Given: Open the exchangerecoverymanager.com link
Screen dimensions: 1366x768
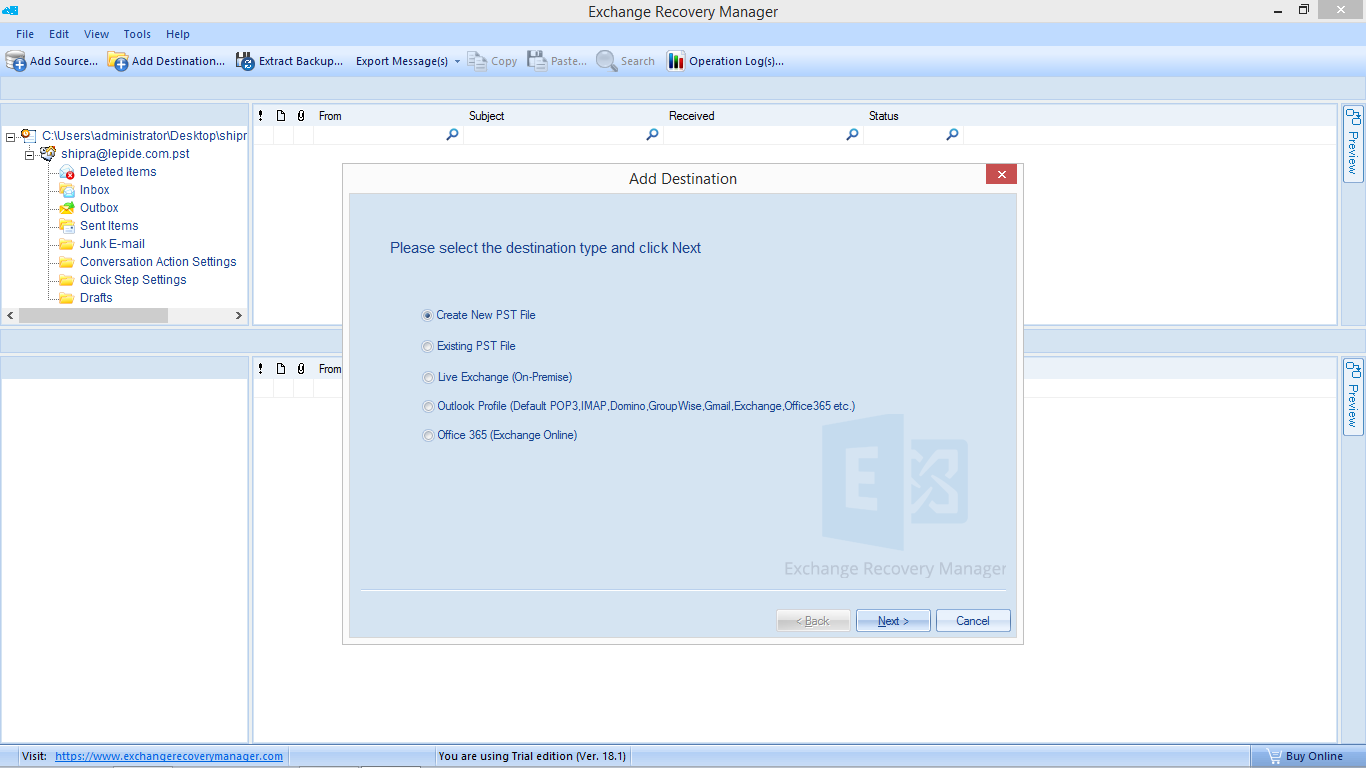Looking at the screenshot, I should click(x=169, y=756).
